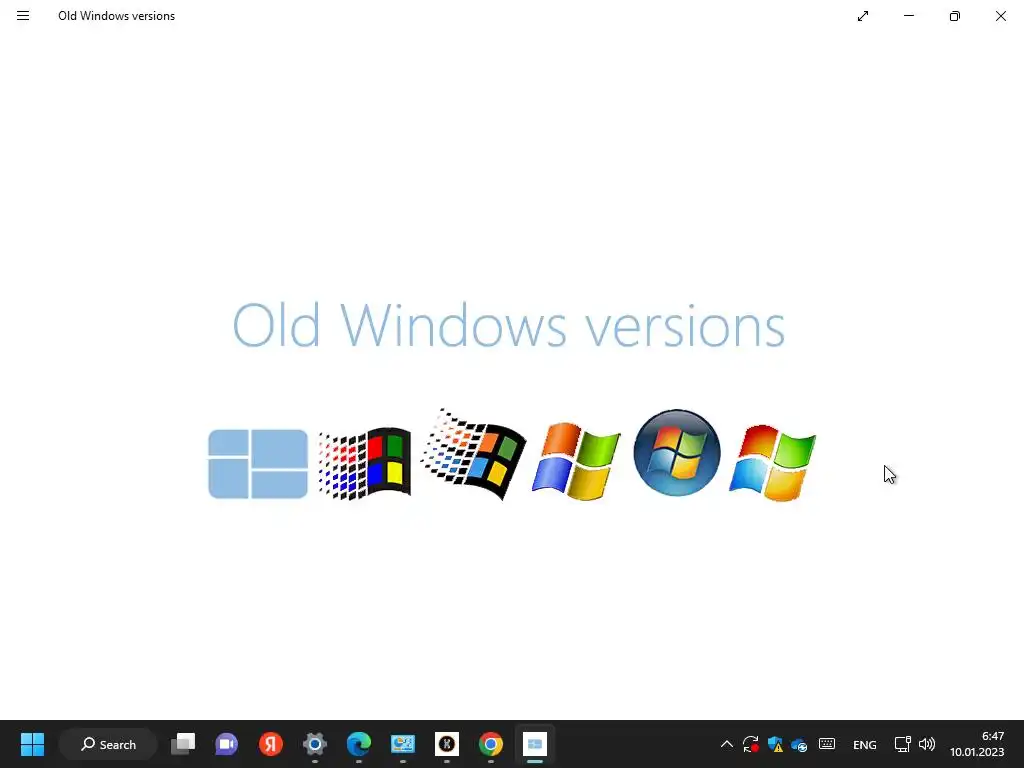The width and height of the screenshot is (1024, 768).
Task: Open network status tray icon
Action: [x=903, y=744]
